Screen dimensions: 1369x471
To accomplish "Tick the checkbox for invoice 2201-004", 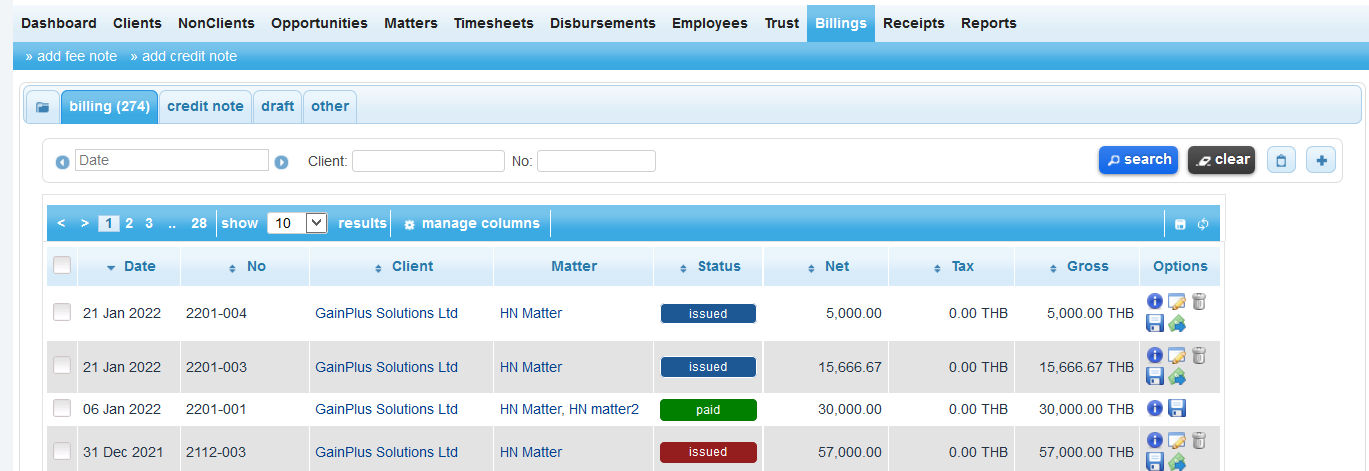I will coord(62,312).
